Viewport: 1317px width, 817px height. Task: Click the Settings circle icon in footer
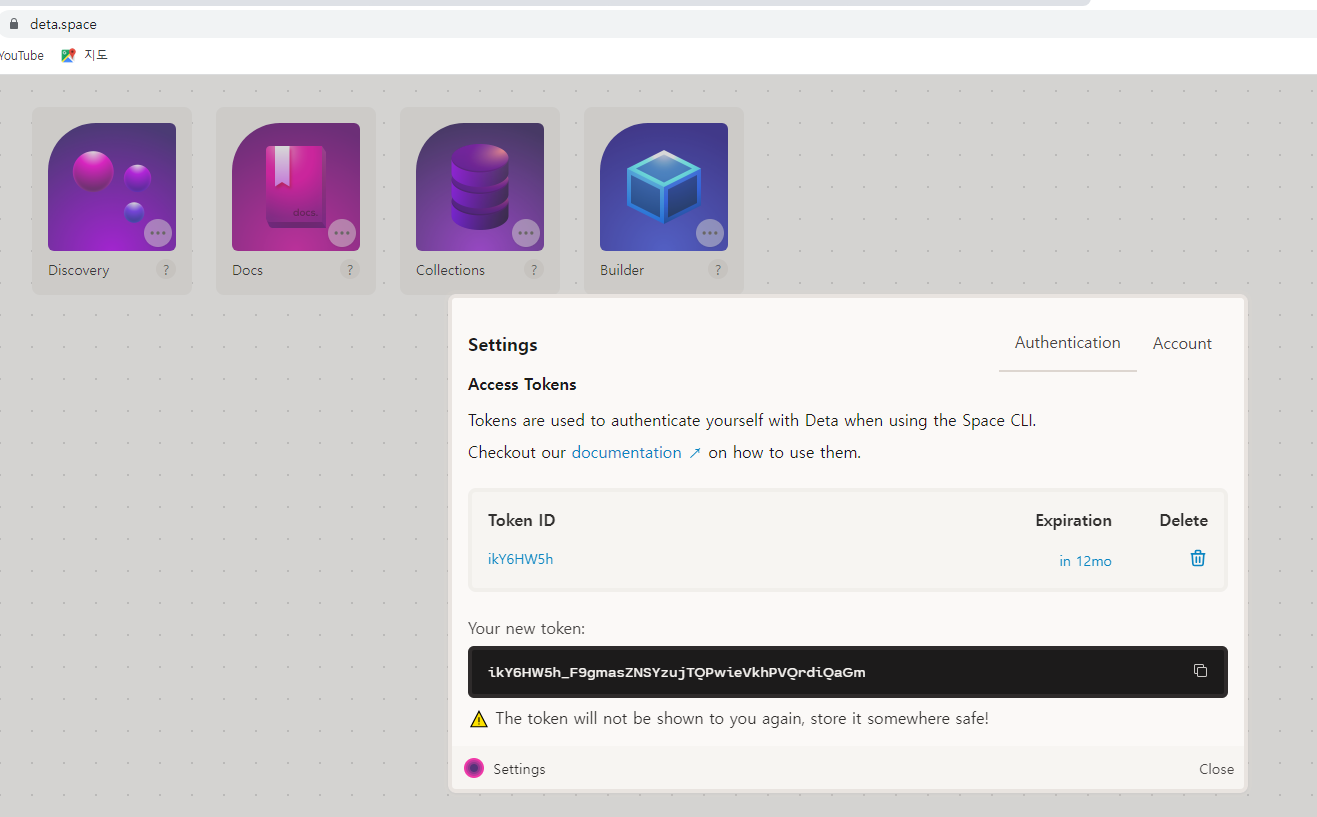click(x=474, y=768)
